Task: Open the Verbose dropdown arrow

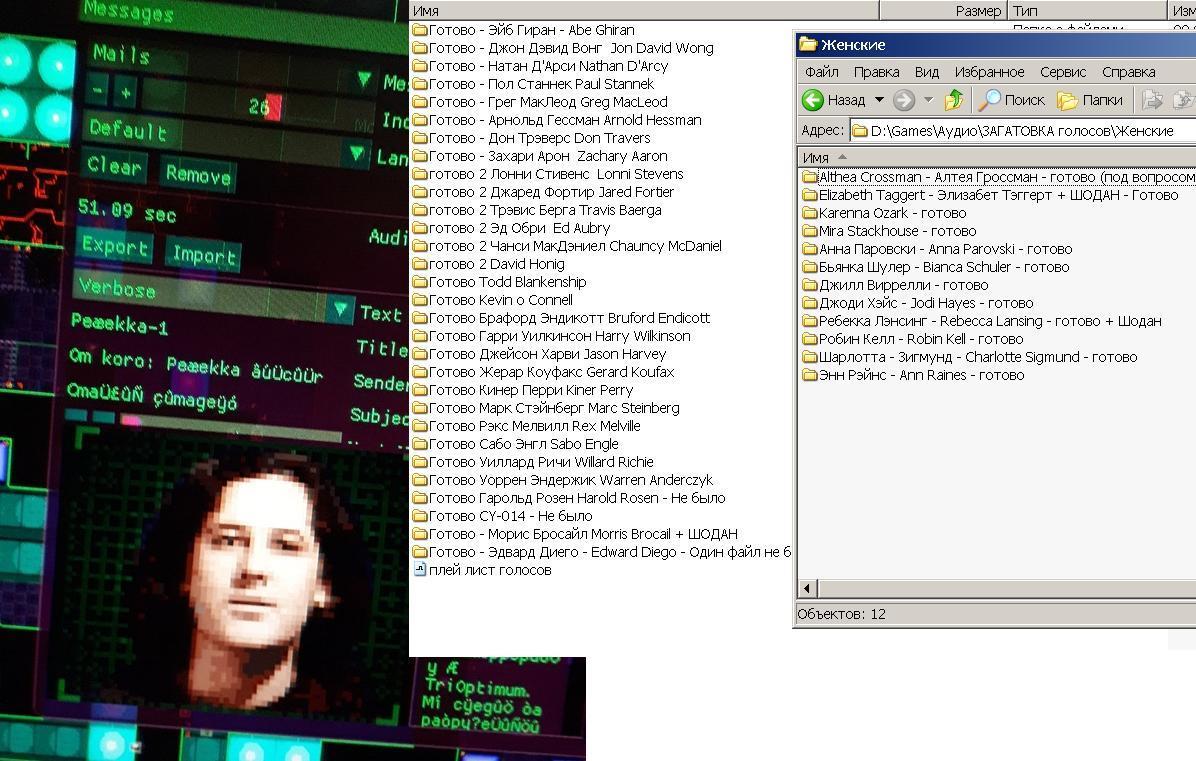Action: pos(340,309)
